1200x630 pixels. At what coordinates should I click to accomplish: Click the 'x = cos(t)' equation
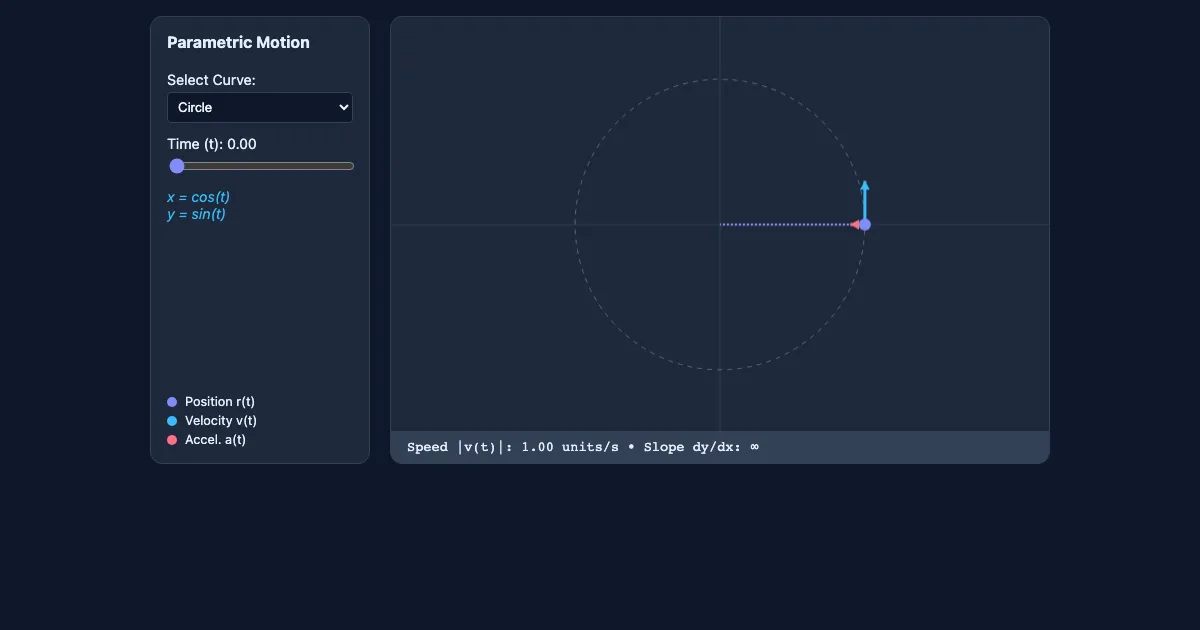click(x=198, y=197)
